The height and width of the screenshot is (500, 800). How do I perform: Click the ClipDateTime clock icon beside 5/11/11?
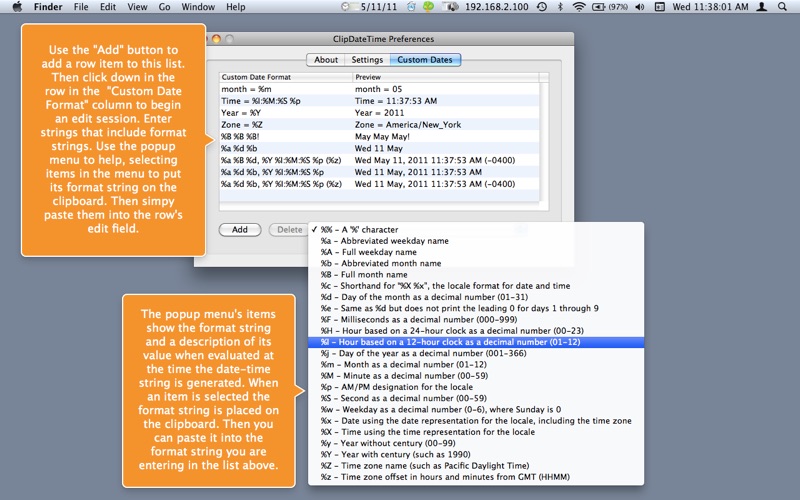click(346, 7)
